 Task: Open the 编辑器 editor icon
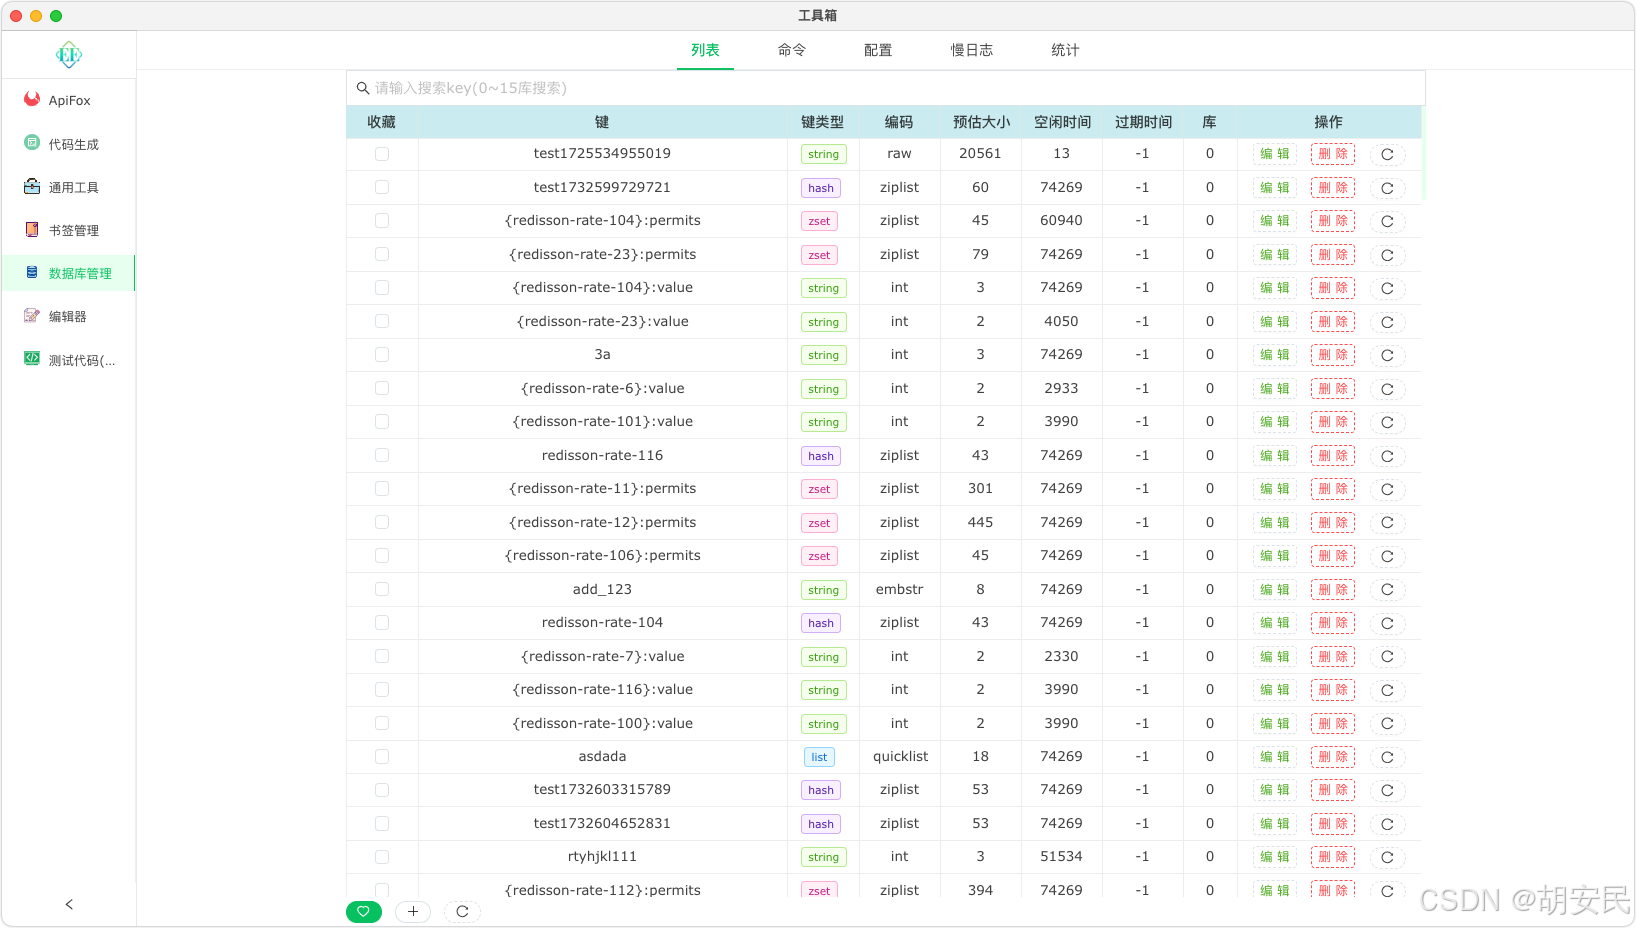[32, 315]
